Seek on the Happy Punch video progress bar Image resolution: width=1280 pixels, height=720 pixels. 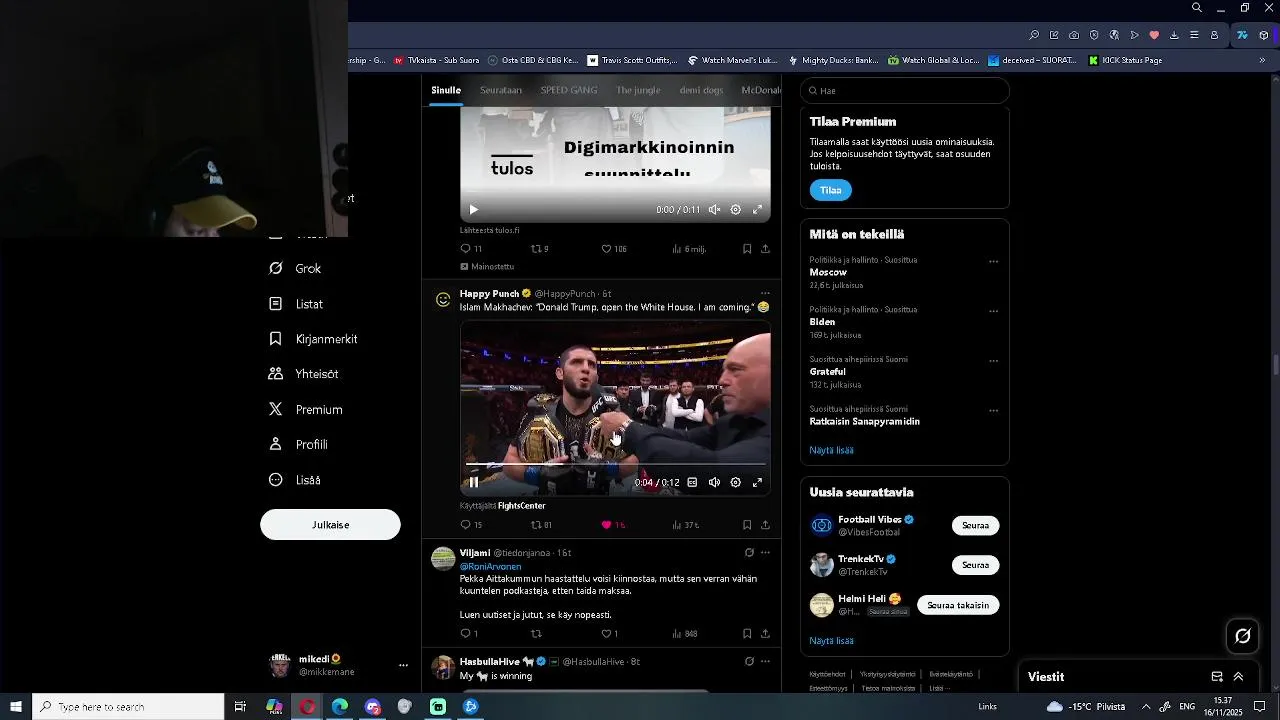click(615, 464)
